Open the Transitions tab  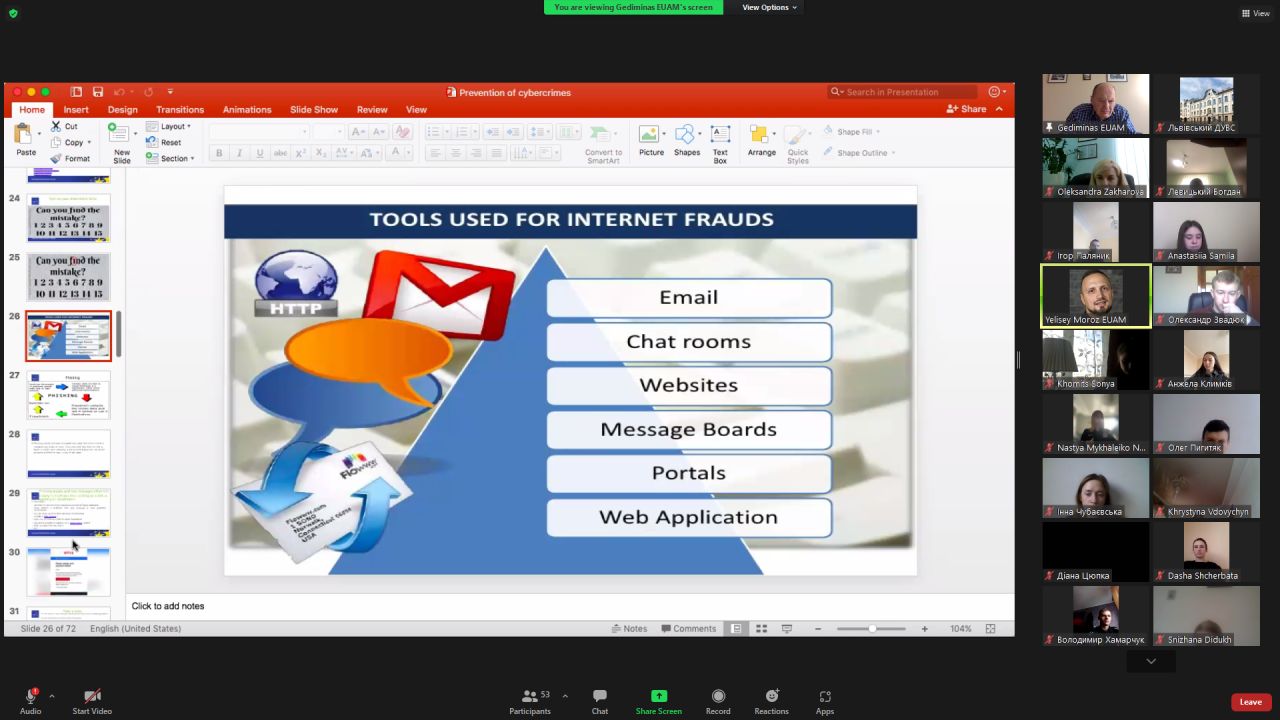tap(180, 110)
